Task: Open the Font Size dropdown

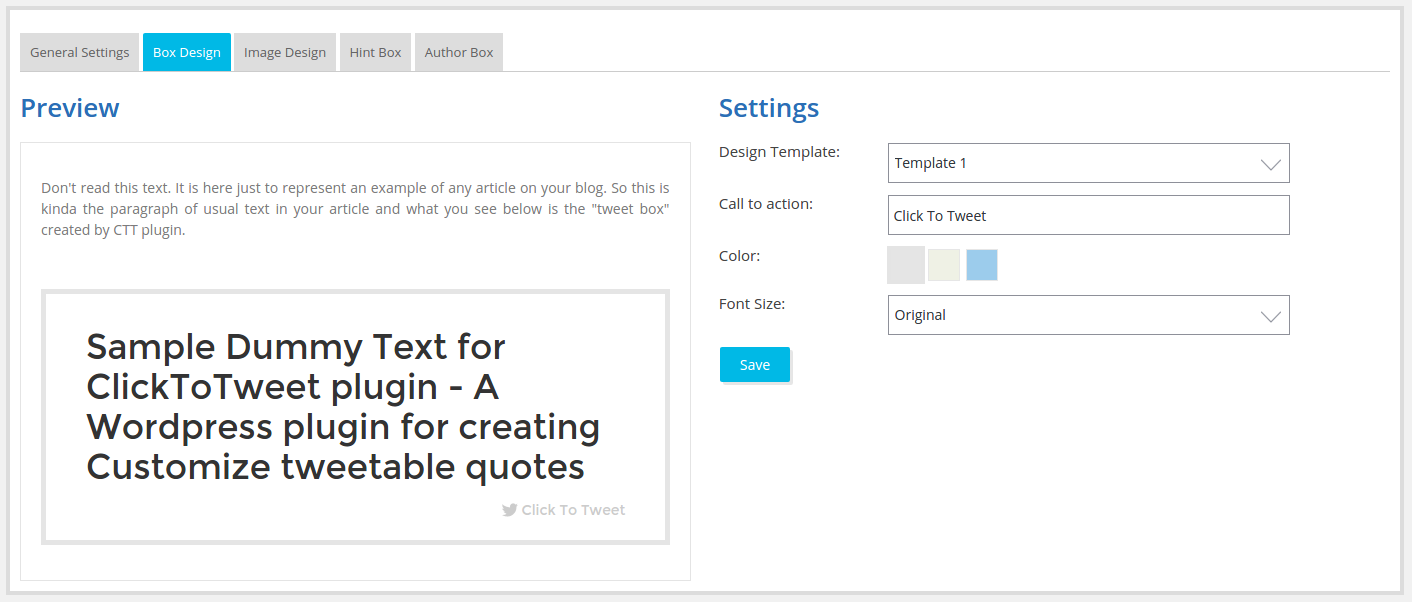Action: pos(1088,315)
